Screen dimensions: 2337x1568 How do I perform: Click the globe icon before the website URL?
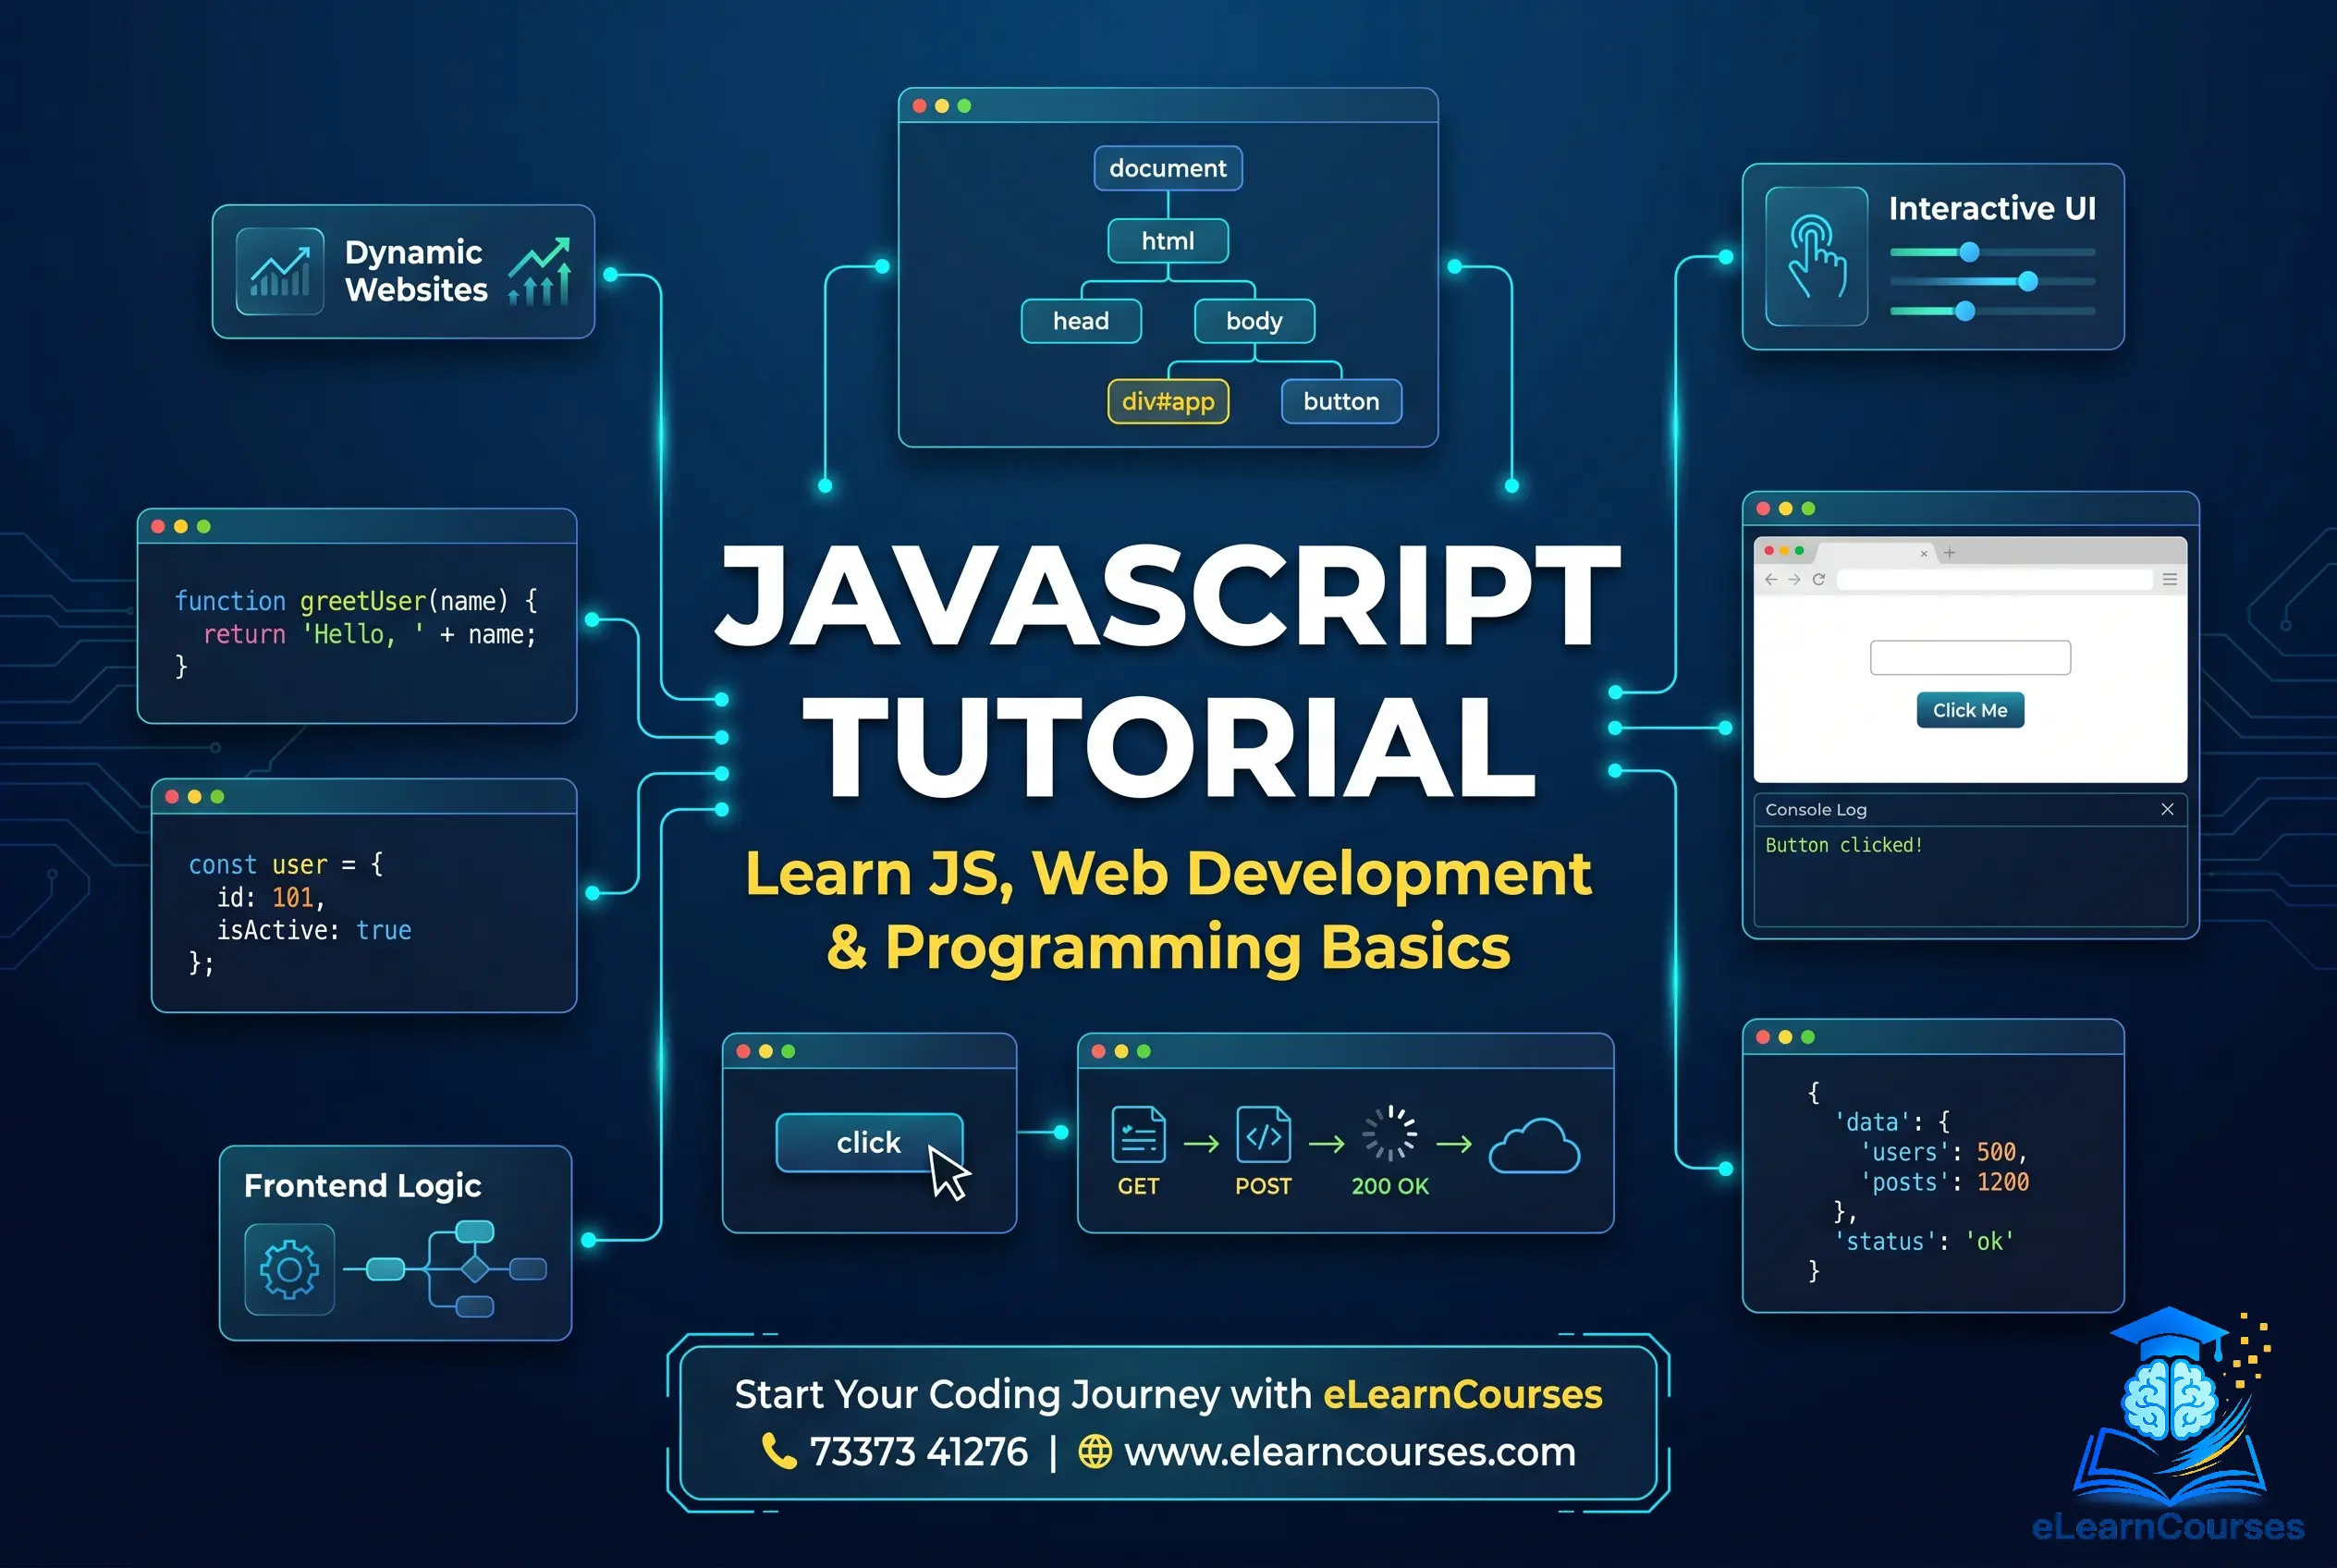coord(1096,1451)
